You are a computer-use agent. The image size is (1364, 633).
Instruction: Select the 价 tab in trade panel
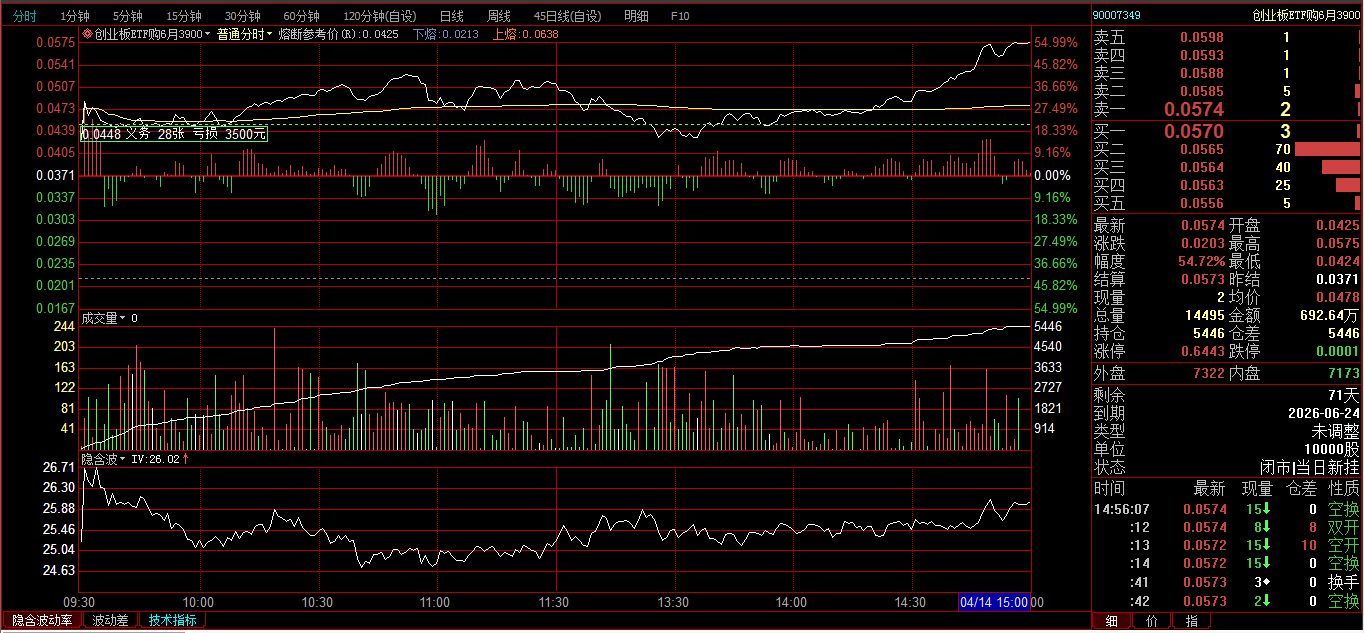coord(1151,621)
